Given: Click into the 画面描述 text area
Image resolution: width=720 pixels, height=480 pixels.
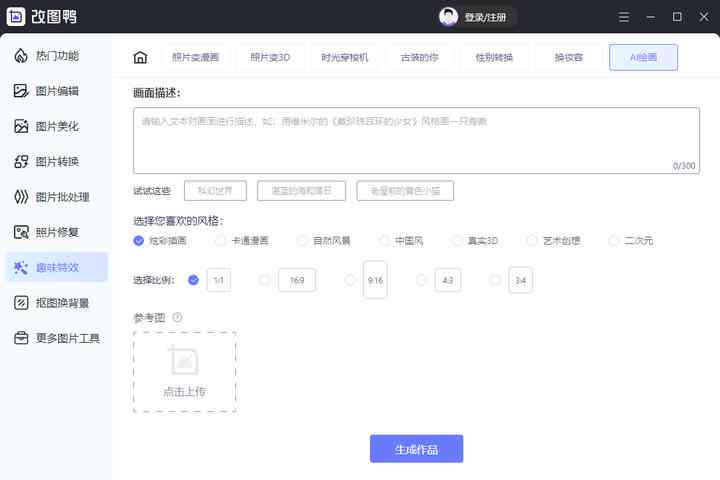Looking at the screenshot, I should coord(416,141).
